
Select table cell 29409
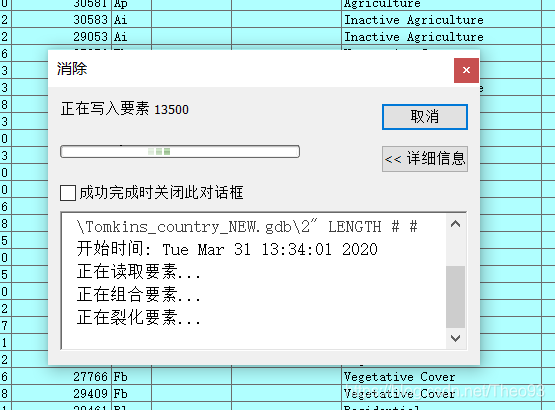coord(62,393)
